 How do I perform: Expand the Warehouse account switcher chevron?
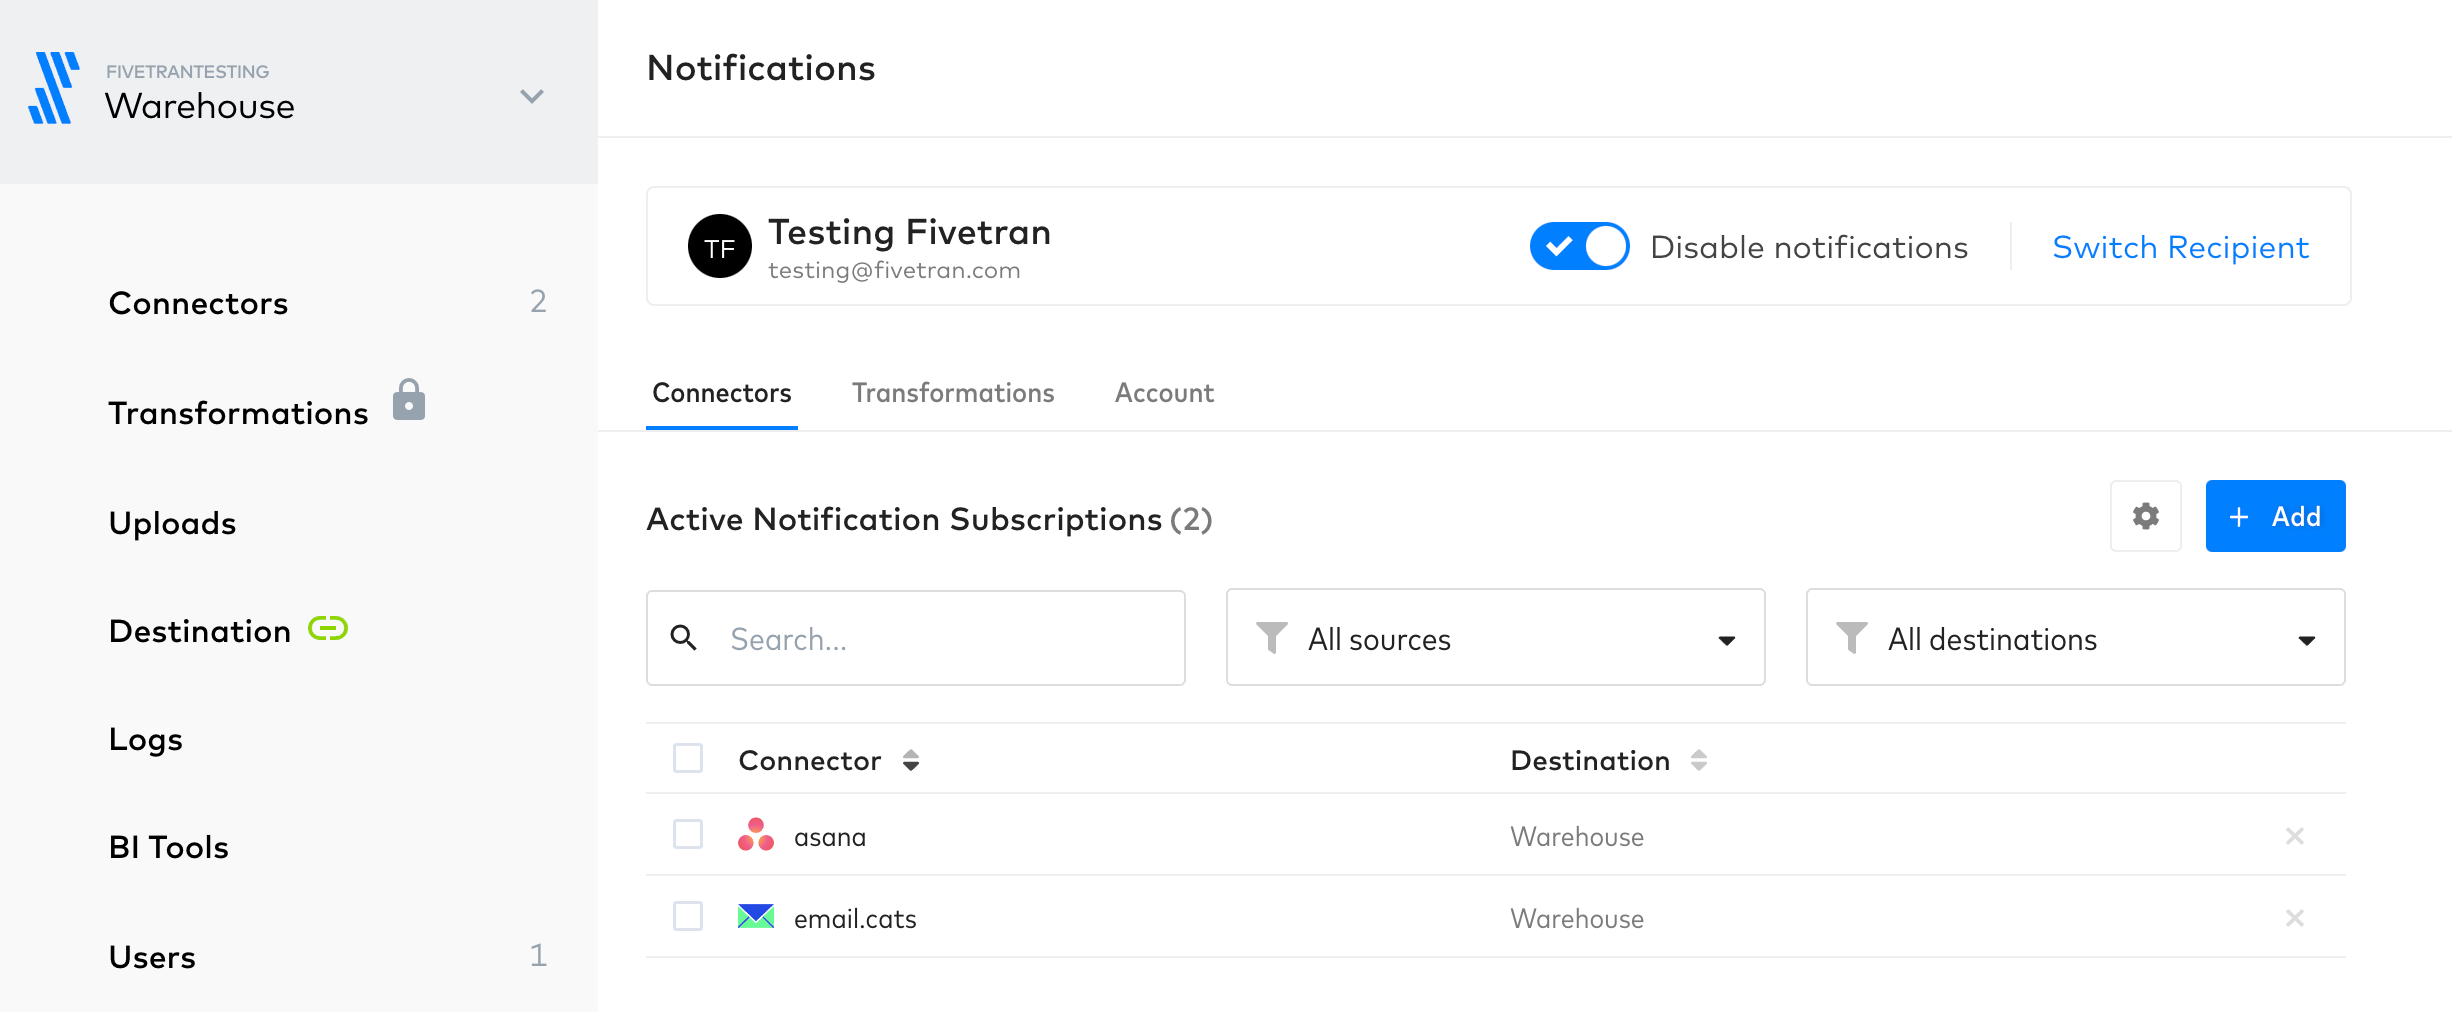[532, 96]
